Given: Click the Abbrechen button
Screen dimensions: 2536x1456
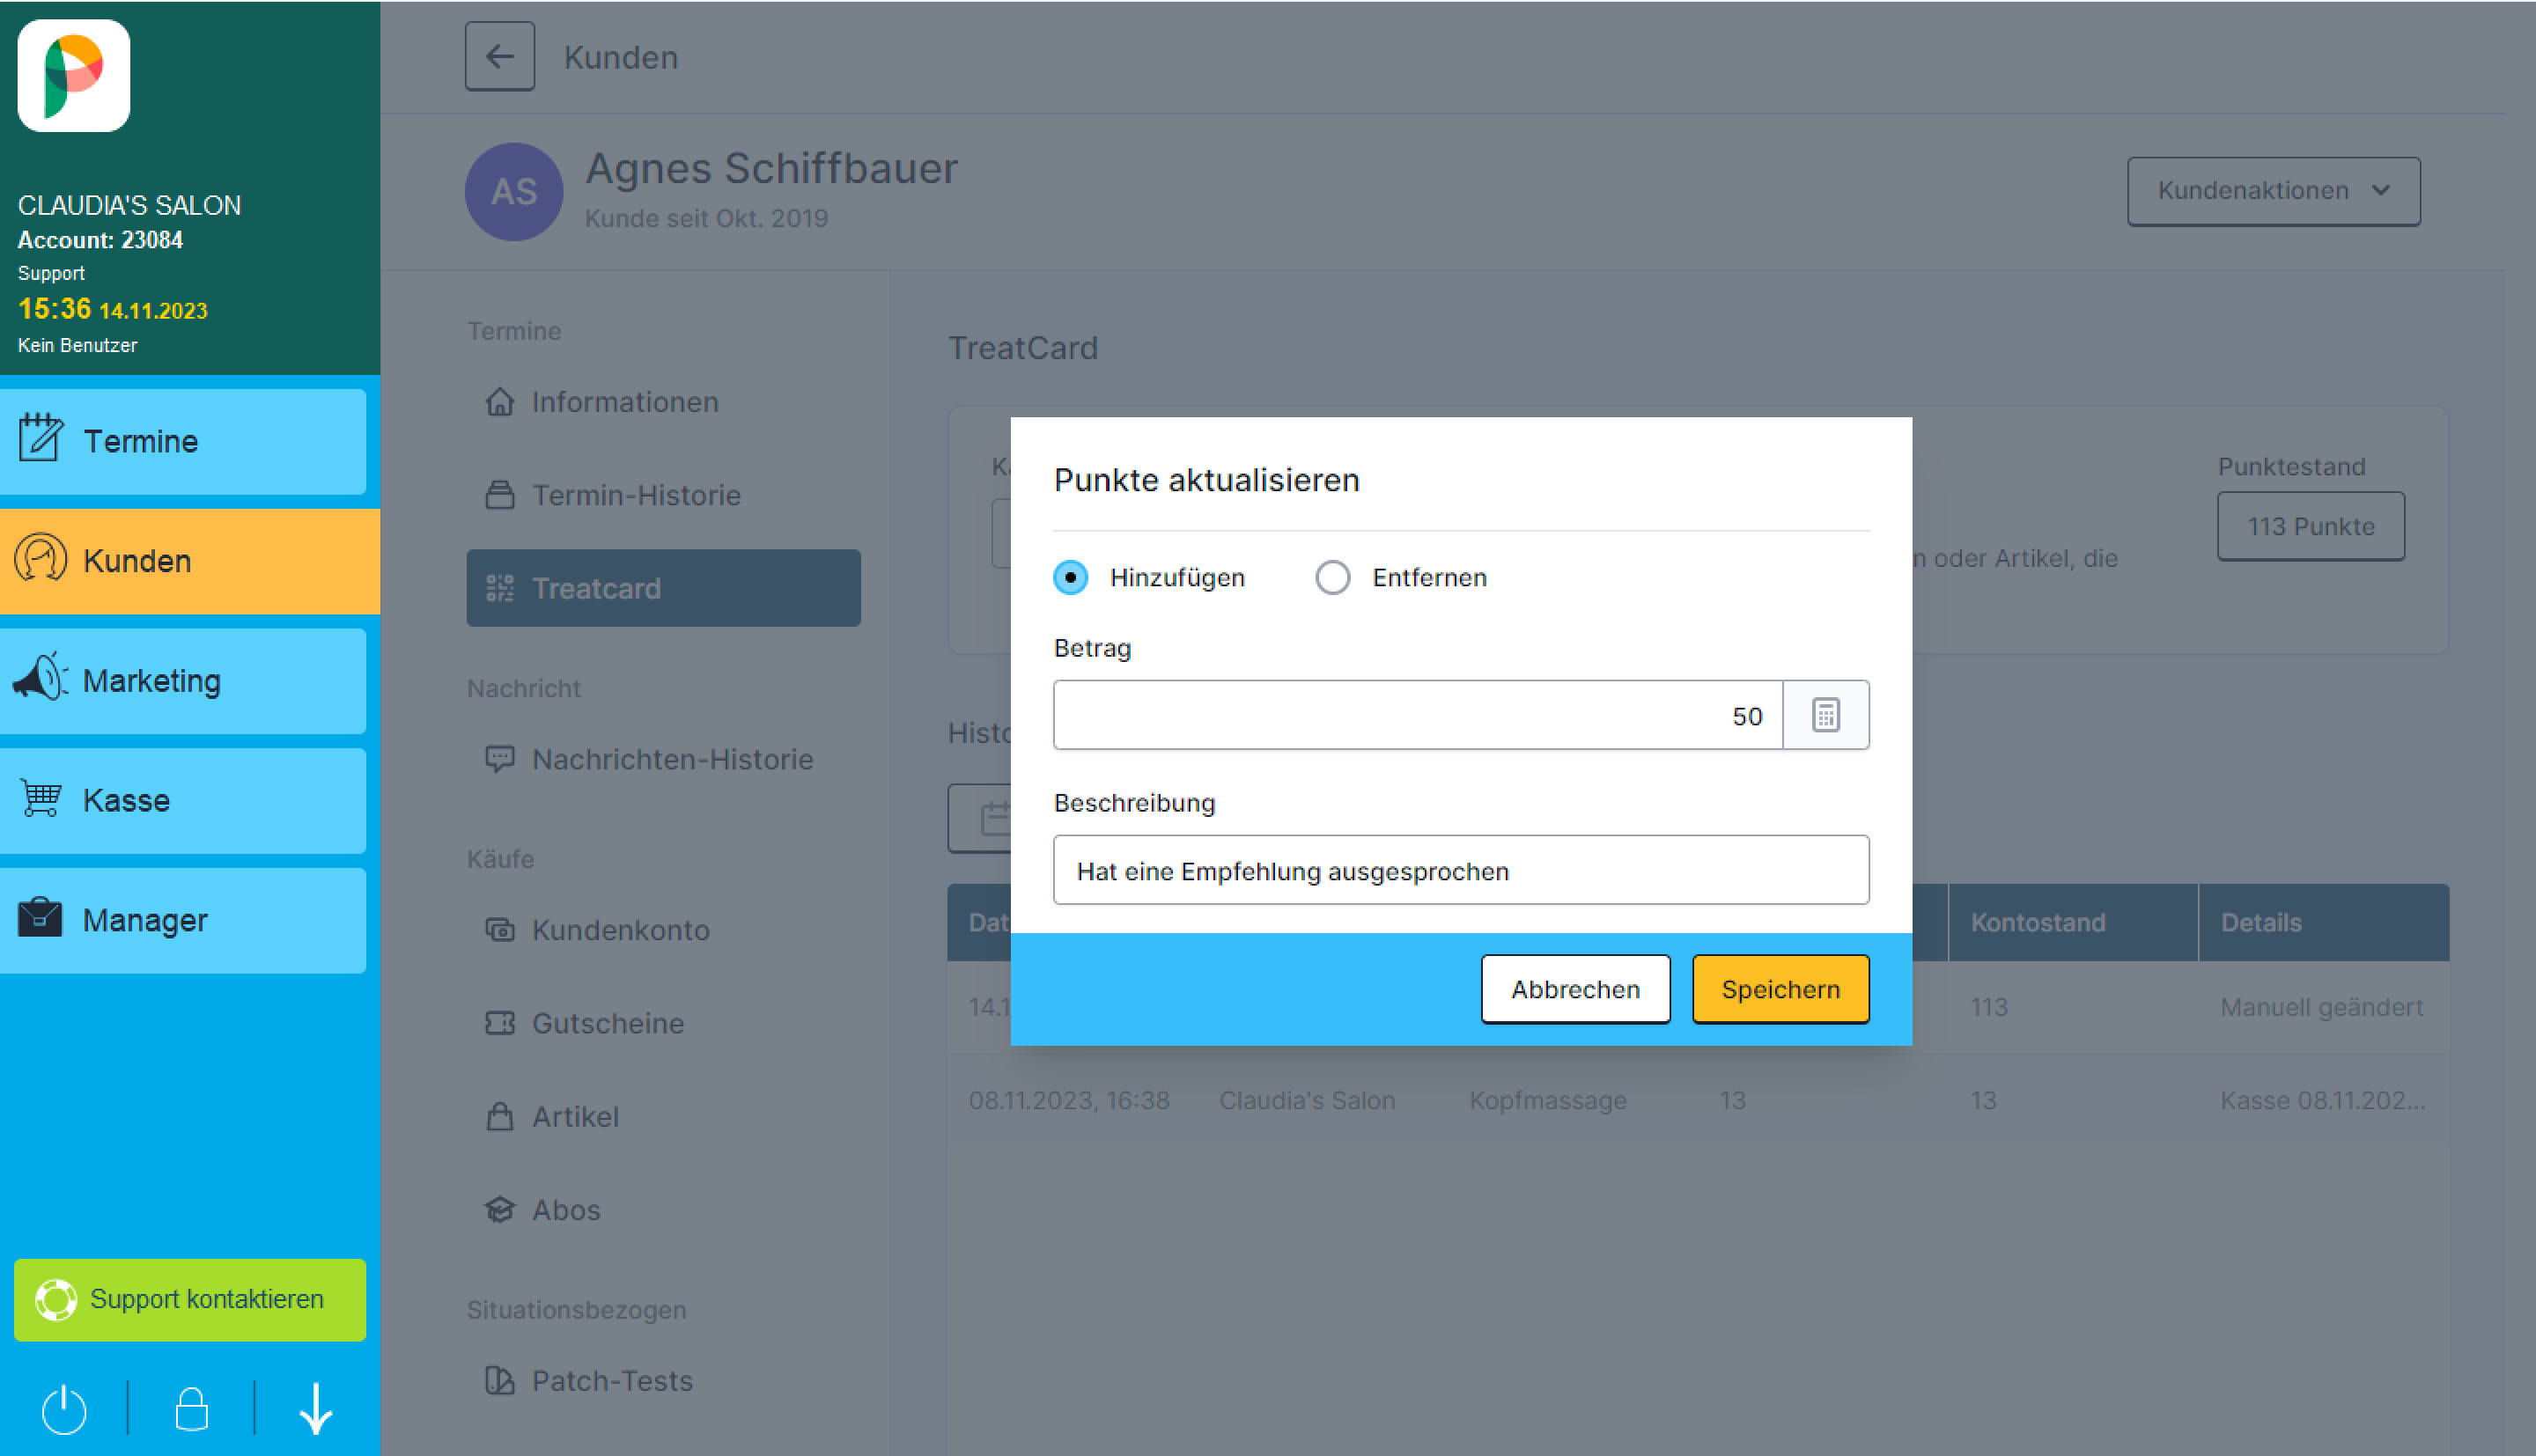Looking at the screenshot, I should pos(1575,989).
